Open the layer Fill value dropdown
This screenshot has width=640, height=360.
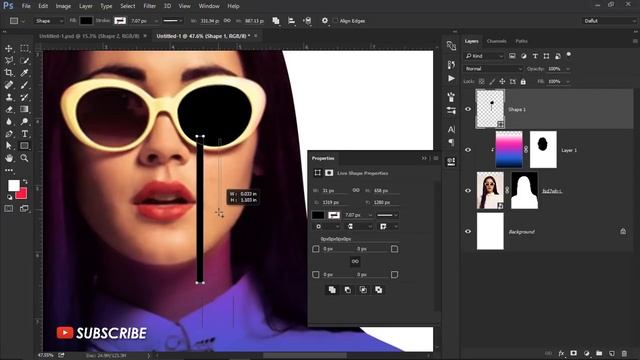(x=568, y=82)
